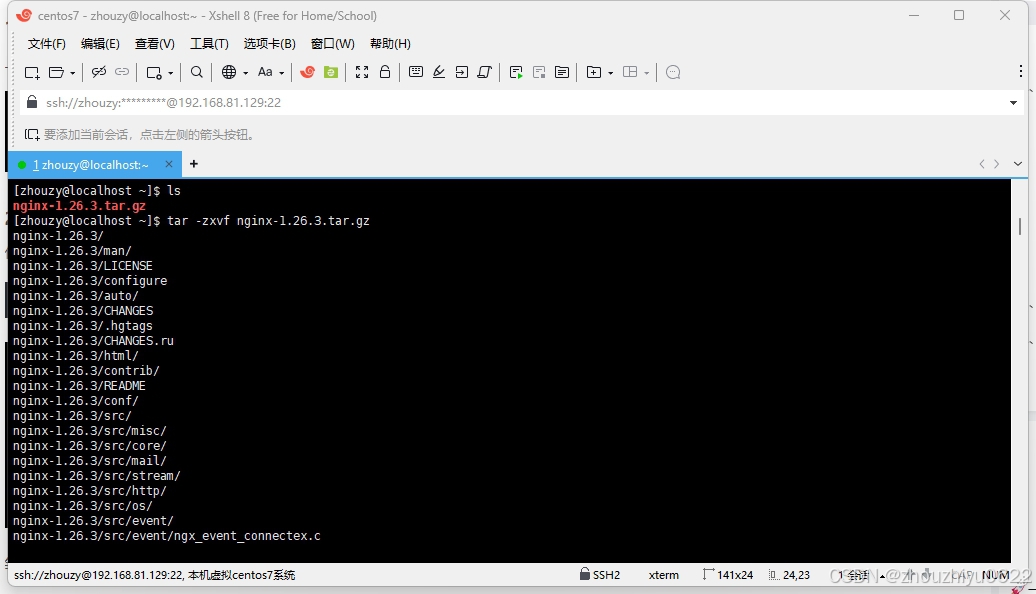The image size is (1036, 594).
Task: Click the keyboard key mapping icon
Action: 416,72
